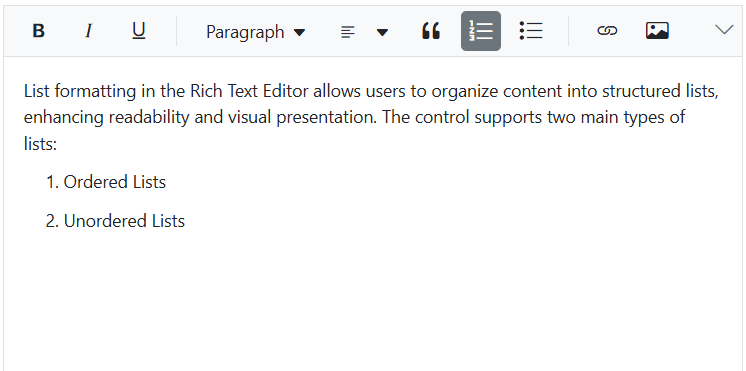Apply Italic formatting

coord(88,31)
